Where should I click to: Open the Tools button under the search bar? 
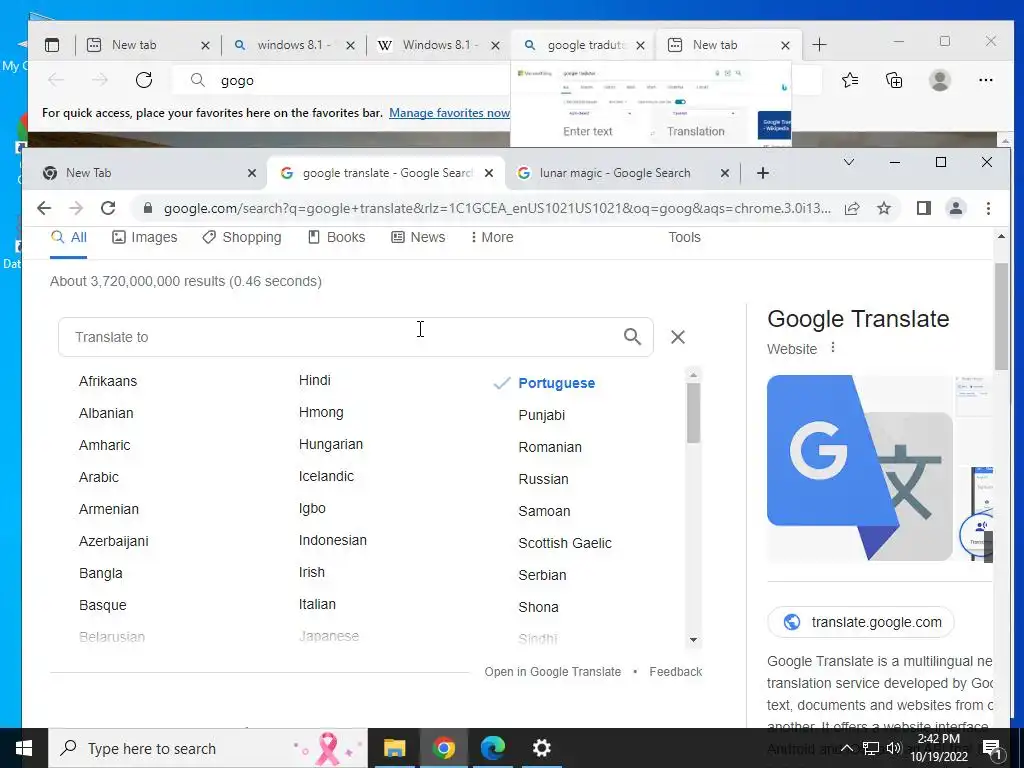[684, 237]
